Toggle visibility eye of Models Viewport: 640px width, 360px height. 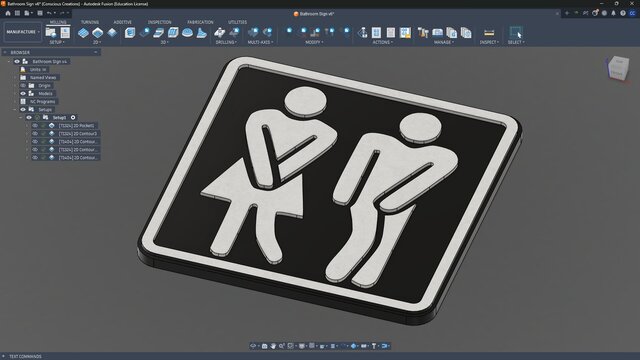pos(23,93)
